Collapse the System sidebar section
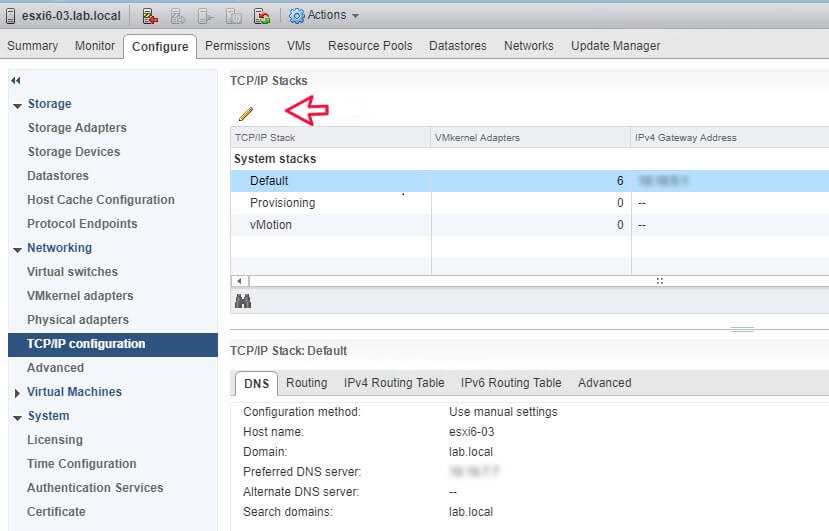This screenshot has height=531, width=829. tap(17, 417)
